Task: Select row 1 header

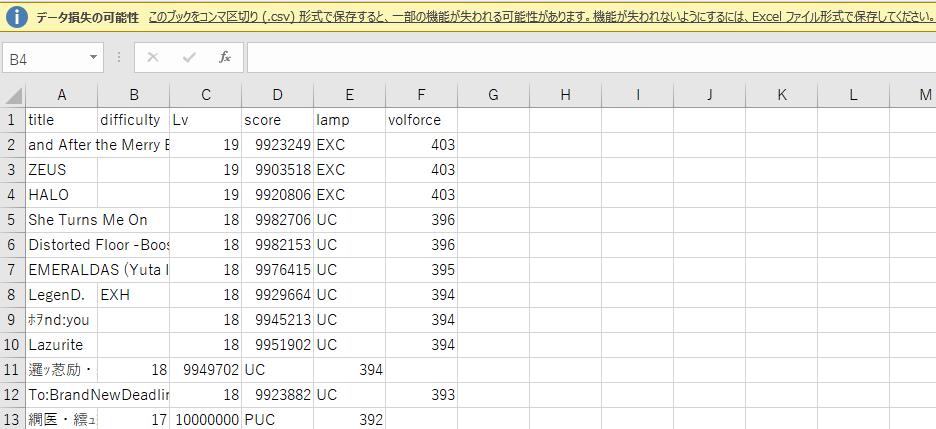Action: click(12, 120)
